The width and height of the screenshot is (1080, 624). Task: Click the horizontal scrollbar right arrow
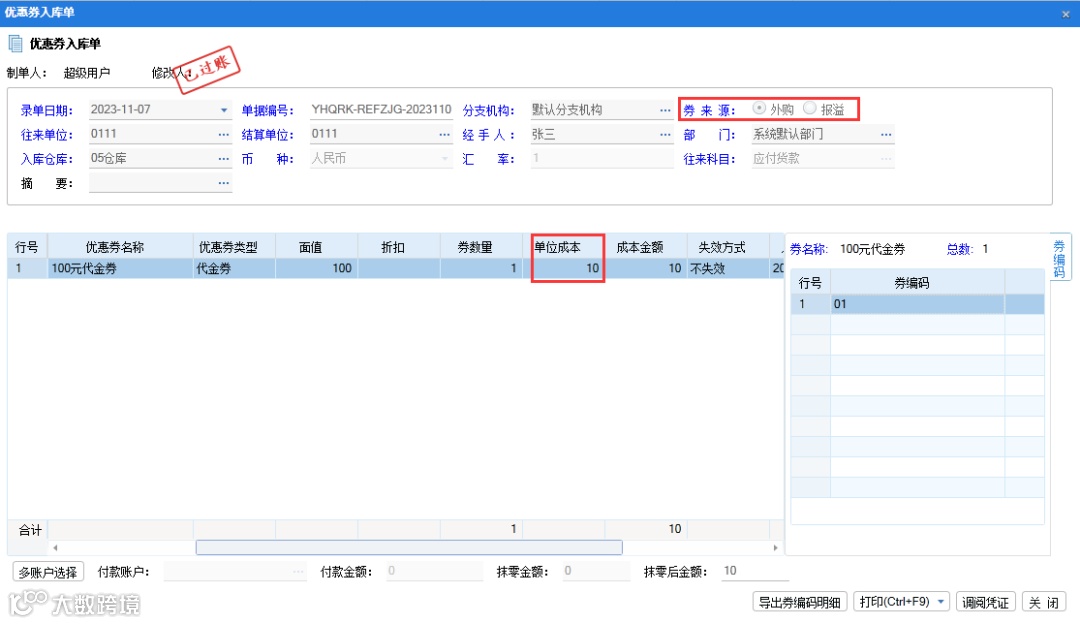[x=776, y=548]
